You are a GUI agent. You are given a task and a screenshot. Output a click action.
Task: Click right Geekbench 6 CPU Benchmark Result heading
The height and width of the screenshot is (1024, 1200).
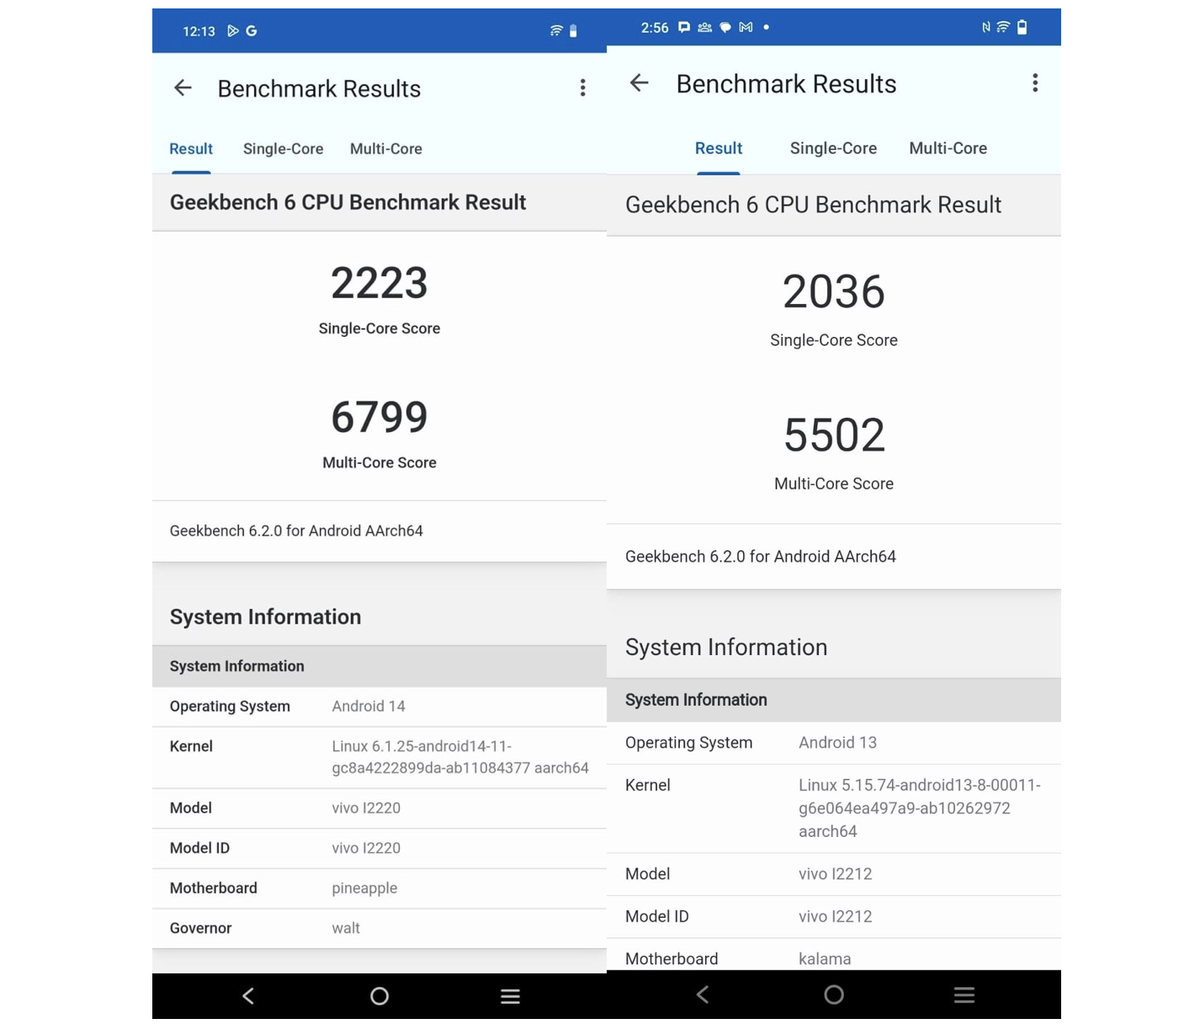(813, 205)
